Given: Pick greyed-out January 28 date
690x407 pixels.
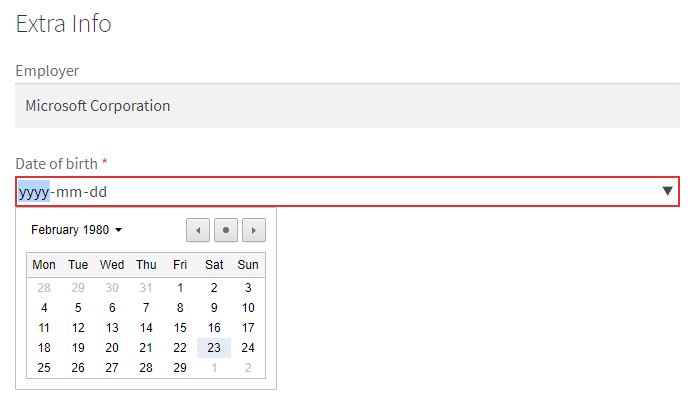Looking at the screenshot, I should click(x=44, y=288).
